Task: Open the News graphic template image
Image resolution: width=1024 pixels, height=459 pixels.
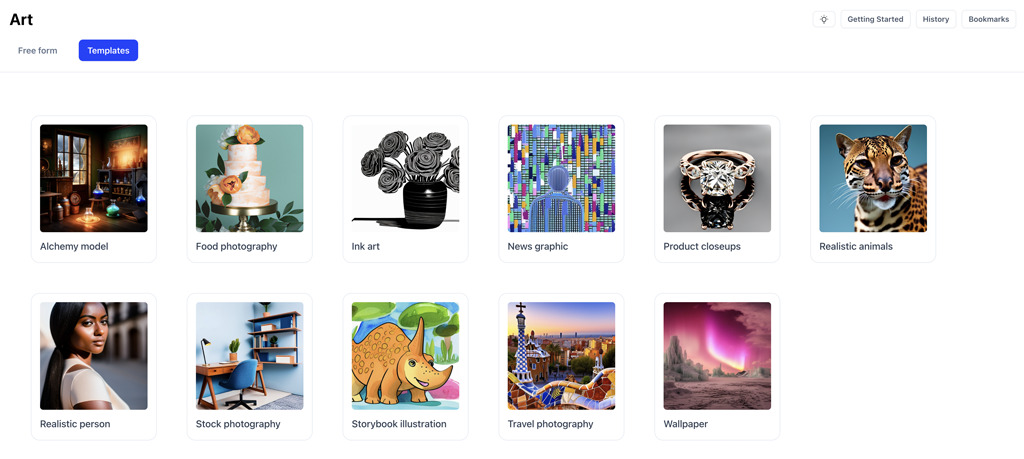Action: pyautogui.click(x=562, y=178)
